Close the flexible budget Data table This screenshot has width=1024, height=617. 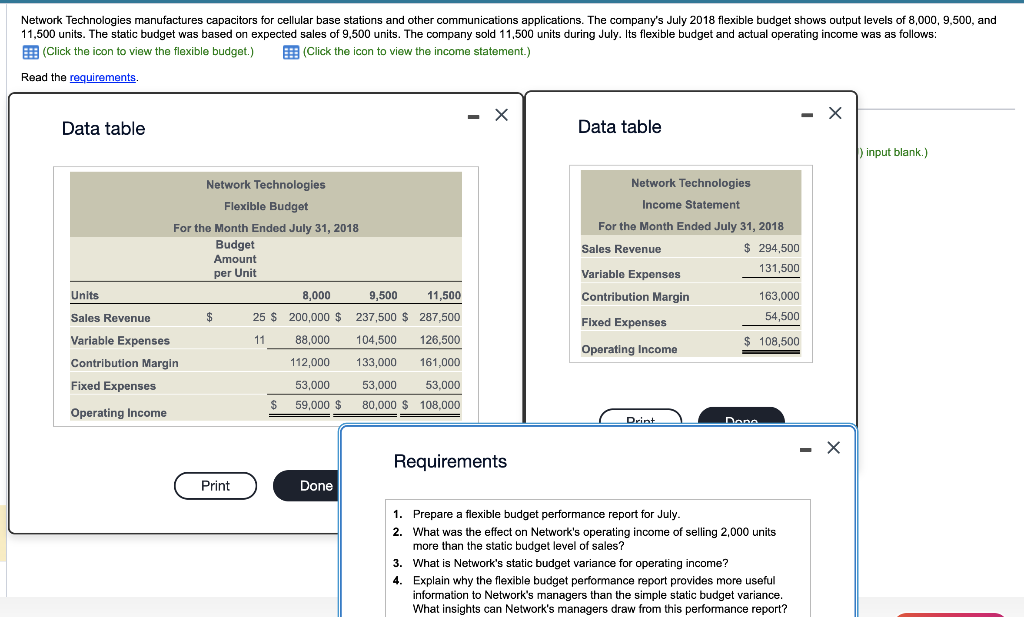point(501,115)
